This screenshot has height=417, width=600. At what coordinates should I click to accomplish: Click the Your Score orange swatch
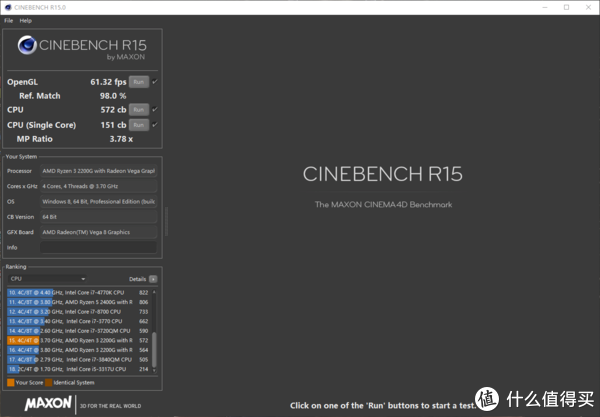click(11, 383)
